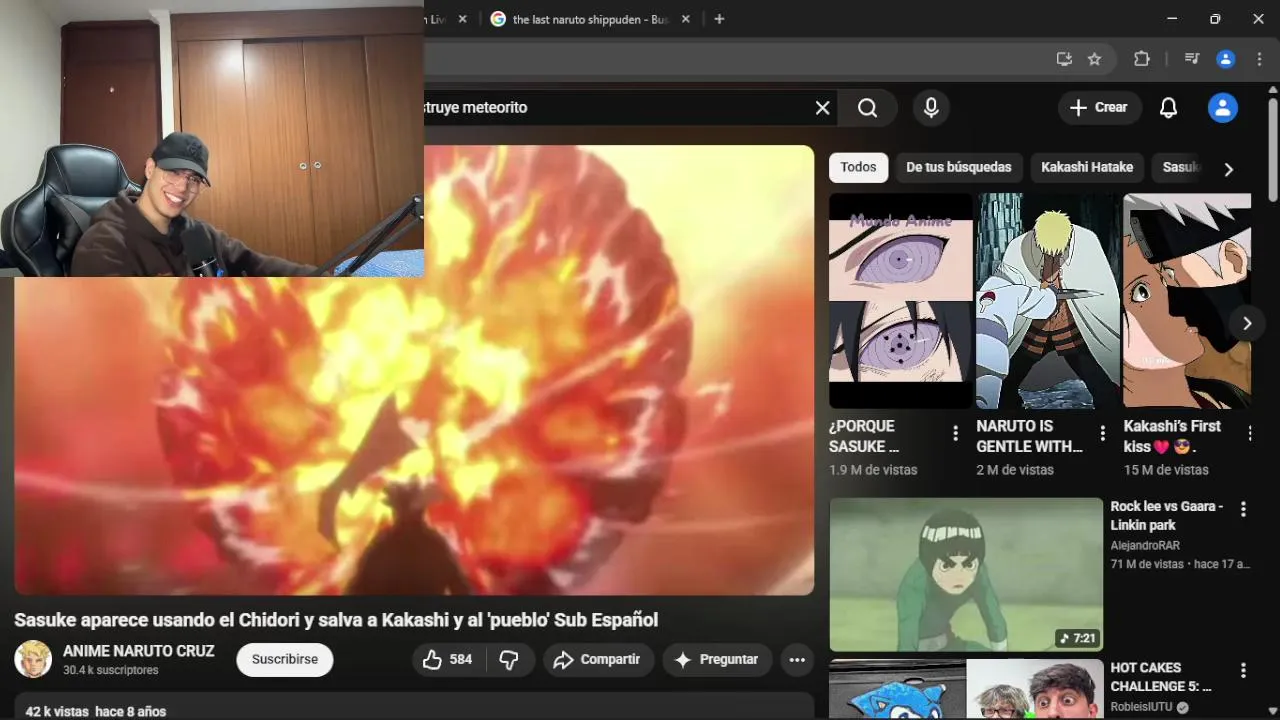Open AlejandroRAR channel link
1280x720 pixels.
click(x=1145, y=546)
